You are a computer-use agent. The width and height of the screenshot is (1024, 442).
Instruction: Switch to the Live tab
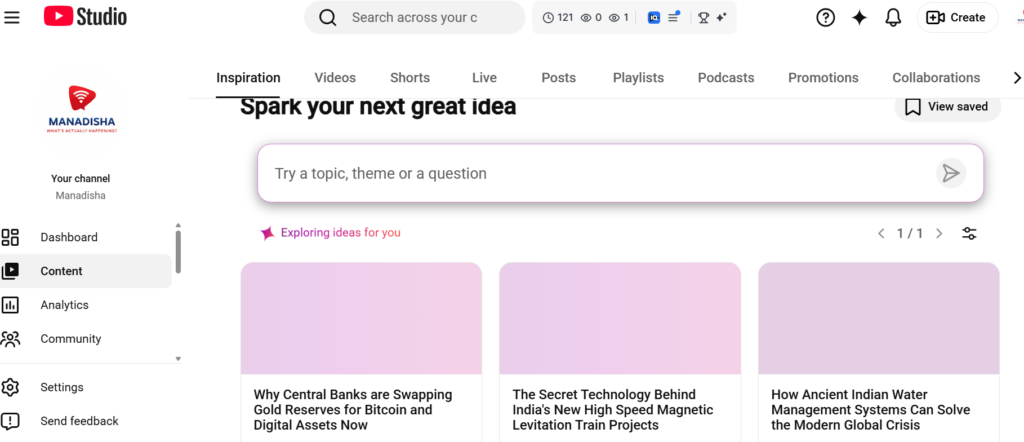pos(485,78)
